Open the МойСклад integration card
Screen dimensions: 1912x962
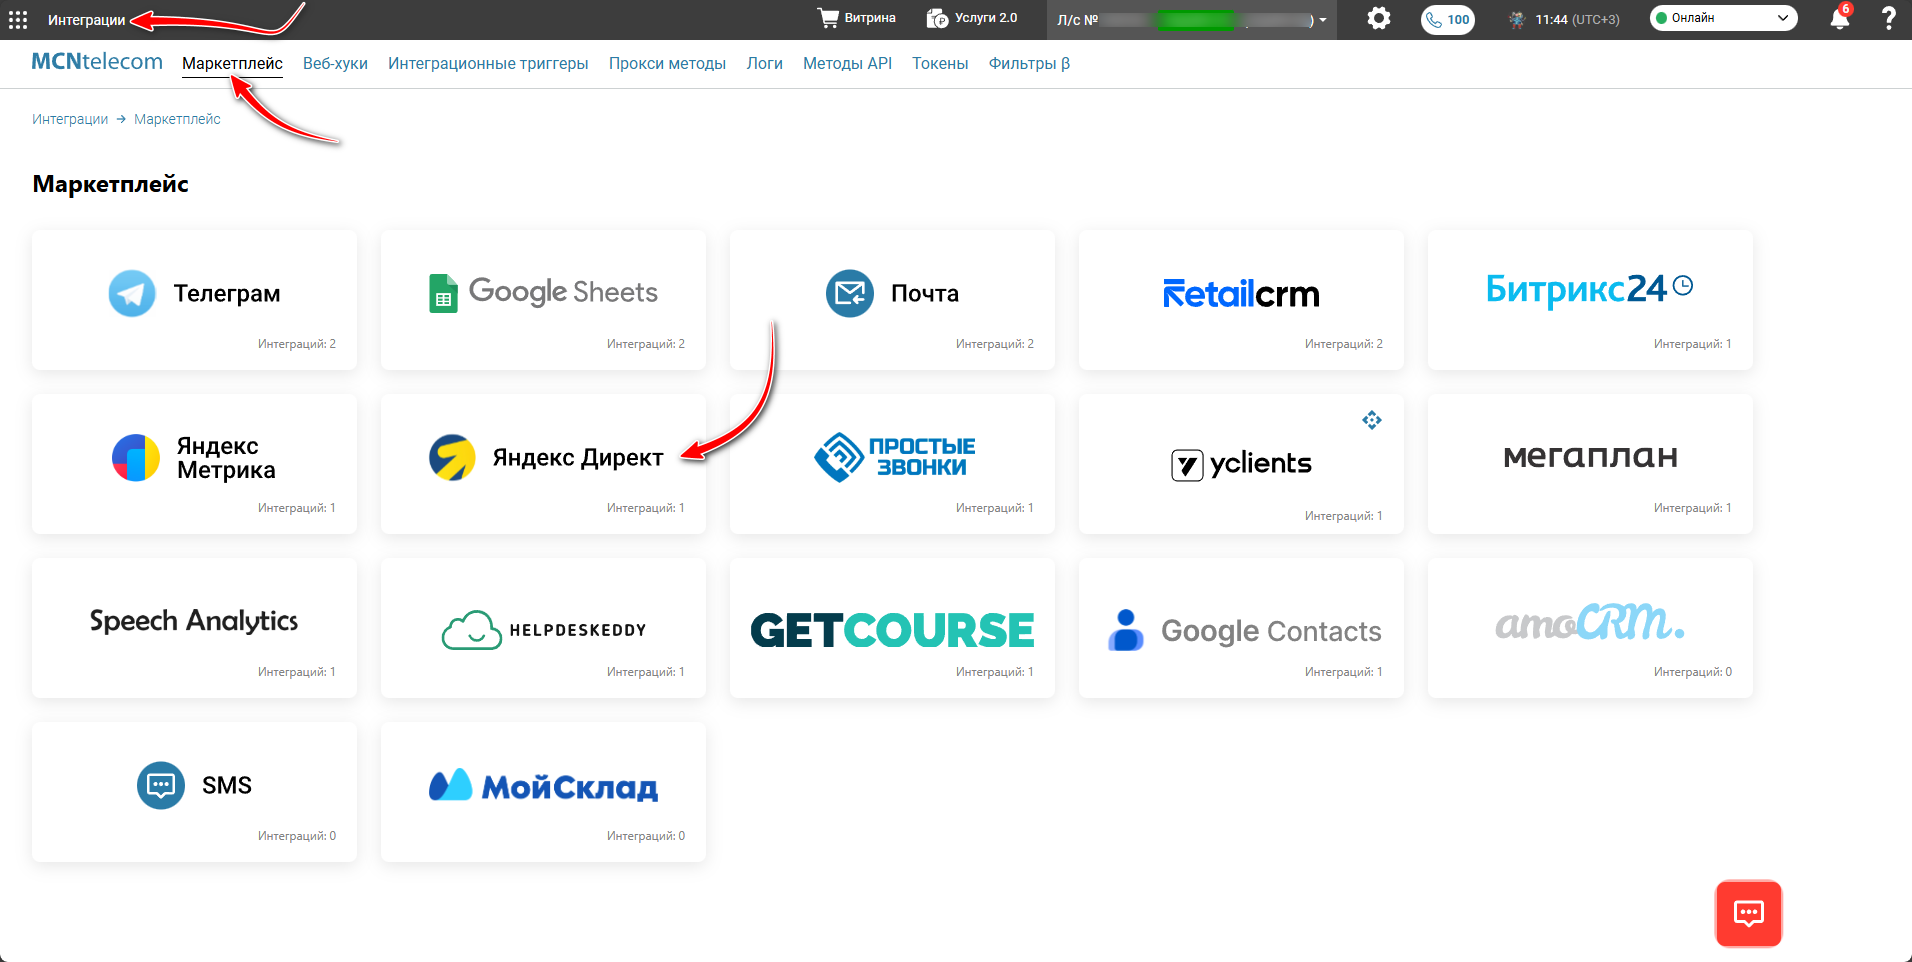543,792
